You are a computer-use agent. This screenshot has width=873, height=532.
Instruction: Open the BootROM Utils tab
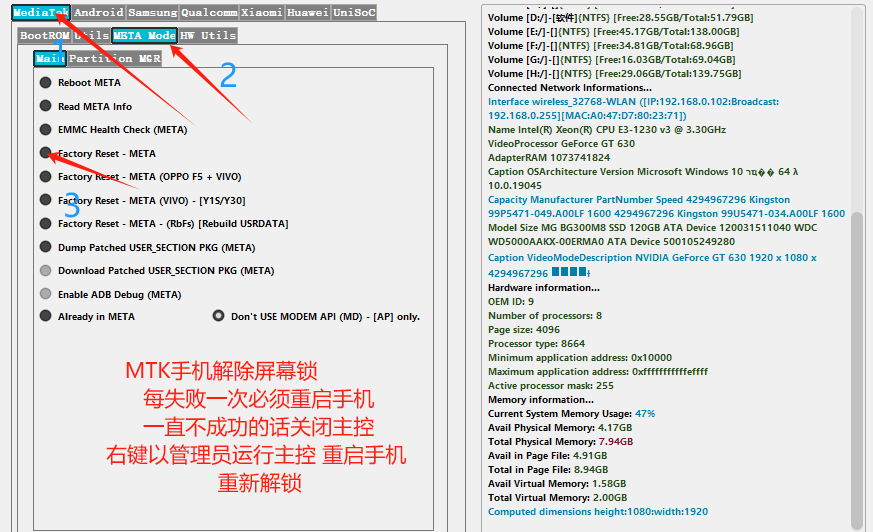click(x=64, y=36)
